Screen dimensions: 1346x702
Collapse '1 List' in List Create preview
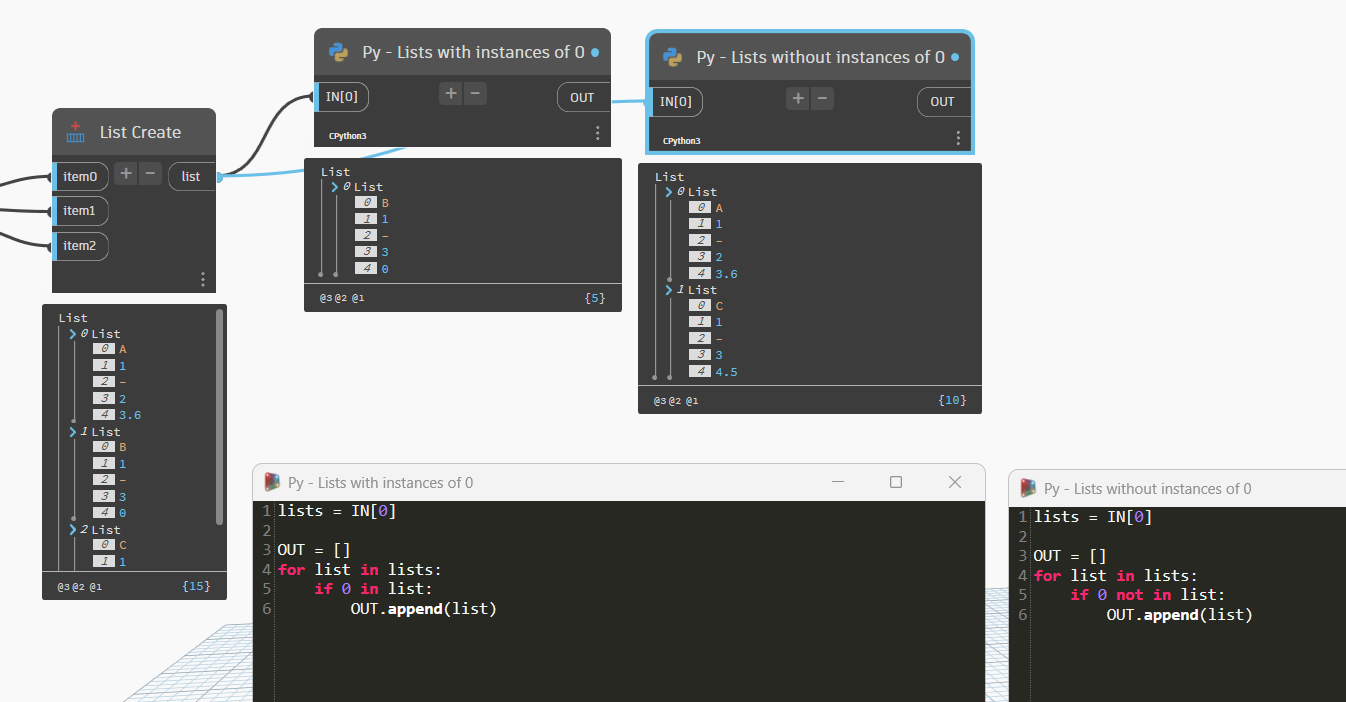73,432
